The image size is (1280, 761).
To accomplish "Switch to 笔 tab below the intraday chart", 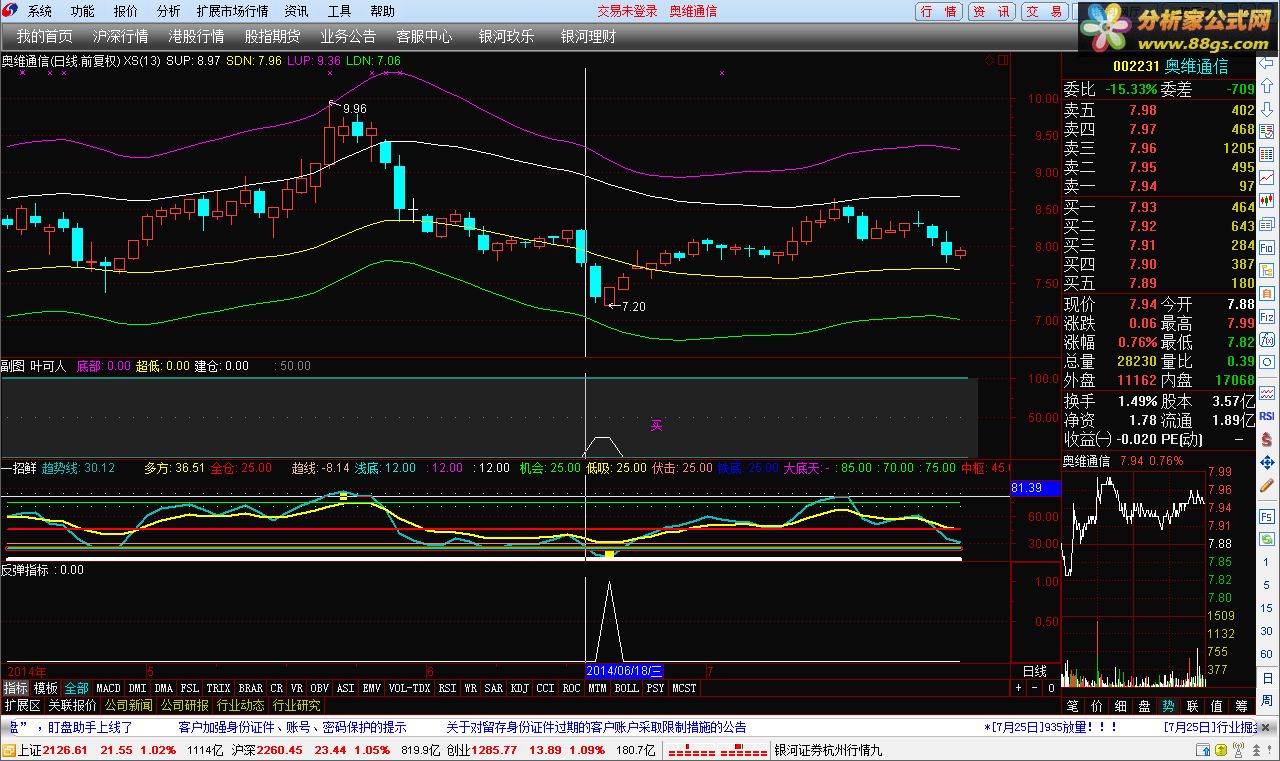I will 1072,705.
